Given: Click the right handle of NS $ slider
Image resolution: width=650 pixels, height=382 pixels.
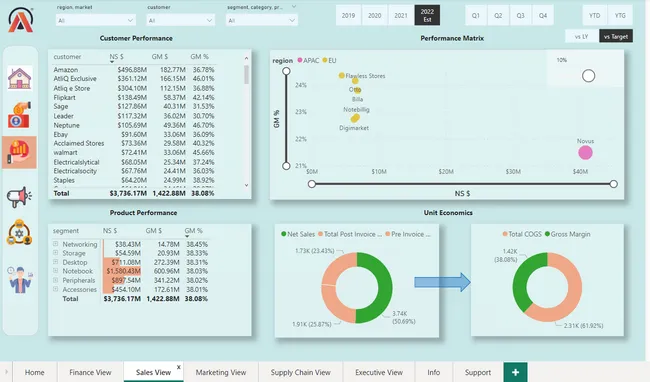Looking at the screenshot, I should point(614,184).
